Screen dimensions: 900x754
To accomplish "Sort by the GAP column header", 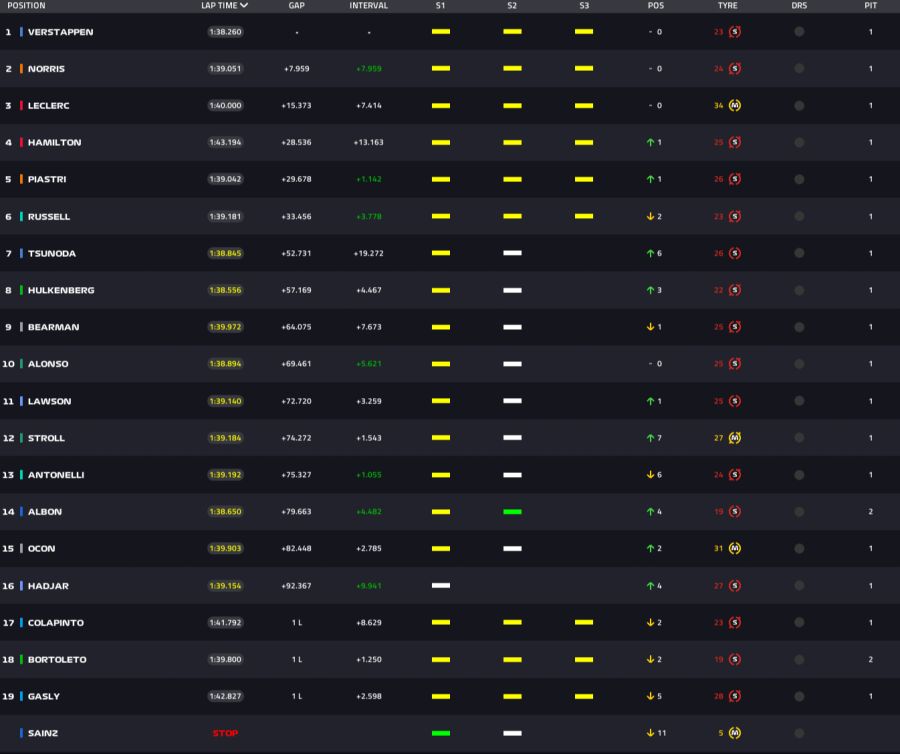I will point(297,6).
